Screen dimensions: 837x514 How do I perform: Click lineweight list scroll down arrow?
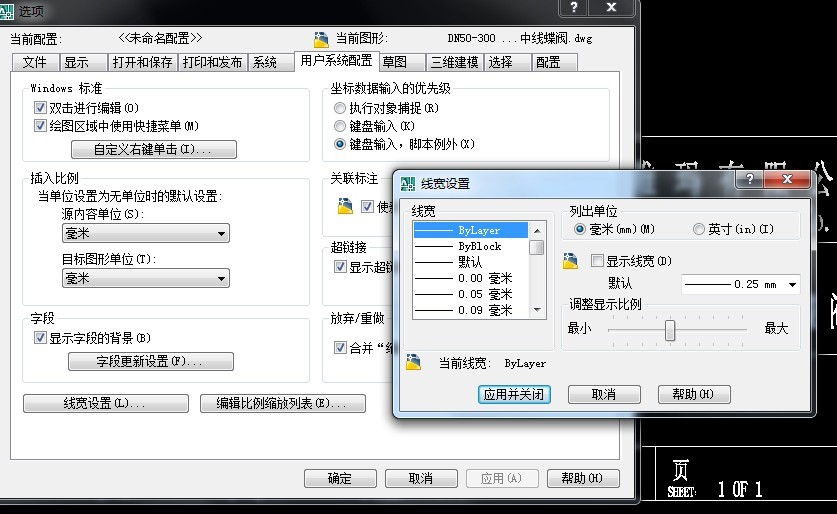[537, 310]
